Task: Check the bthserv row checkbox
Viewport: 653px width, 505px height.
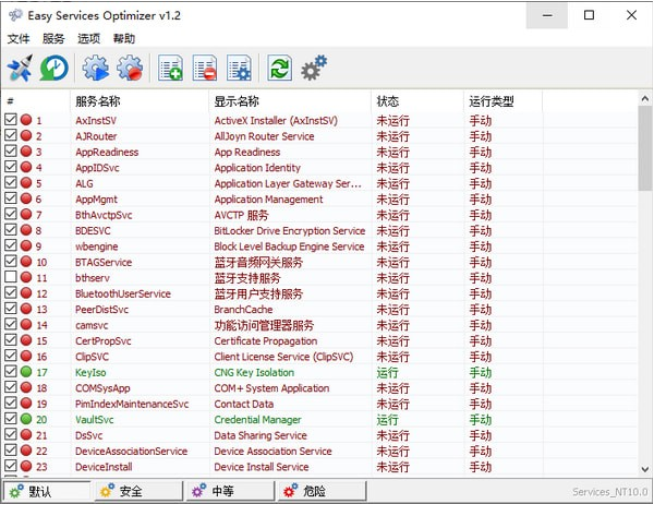Action: pos(10,277)
